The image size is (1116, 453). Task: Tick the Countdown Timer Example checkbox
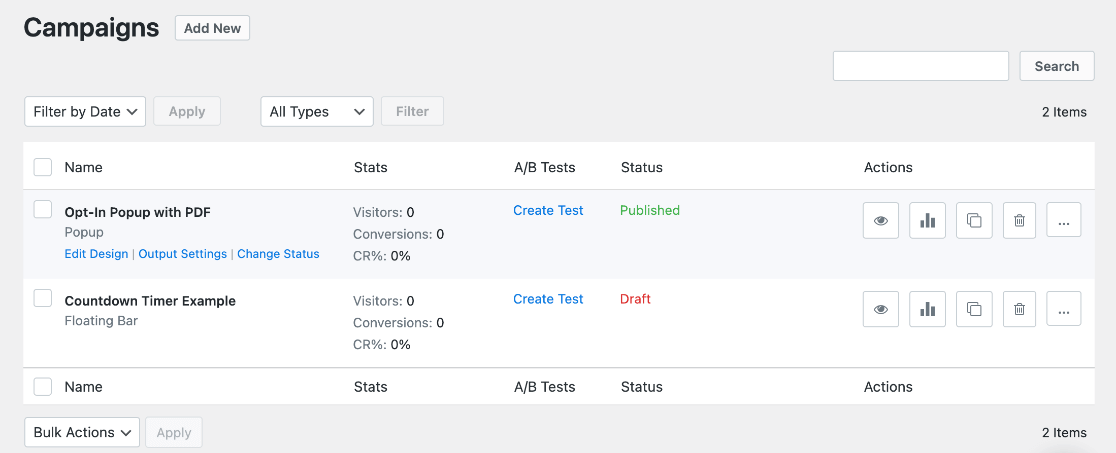[x=43, y=298]
